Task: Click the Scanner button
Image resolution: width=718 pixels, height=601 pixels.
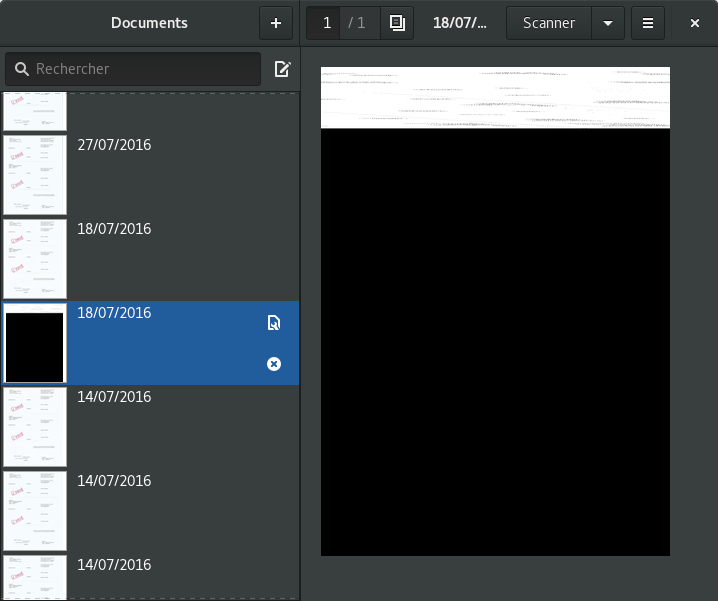Action: tap(549, 23)
